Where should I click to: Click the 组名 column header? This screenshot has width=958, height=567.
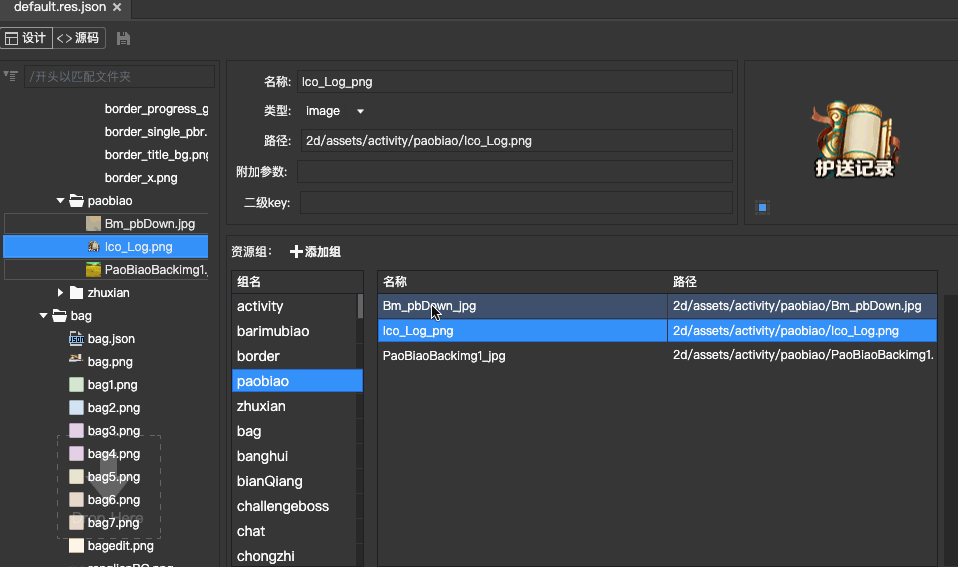click(x=297, y=282)
